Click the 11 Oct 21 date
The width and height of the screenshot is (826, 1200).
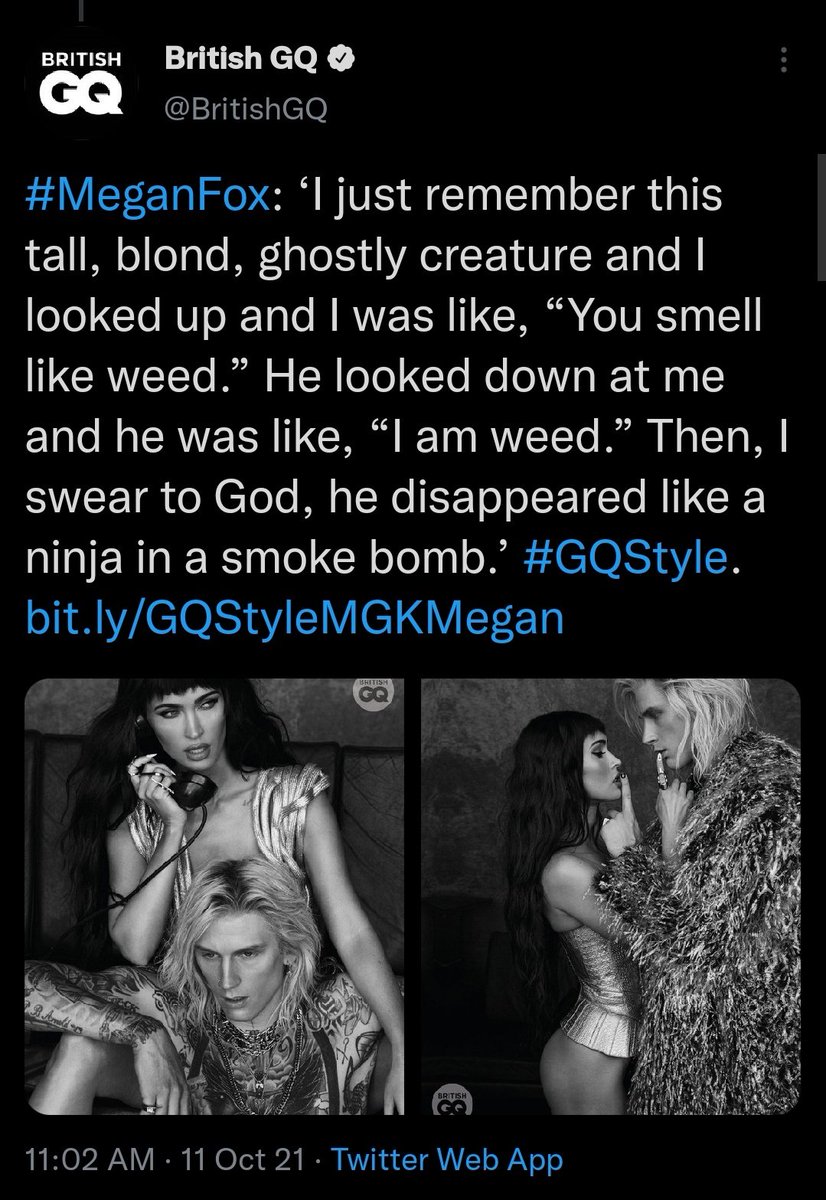coord(241,1160)
